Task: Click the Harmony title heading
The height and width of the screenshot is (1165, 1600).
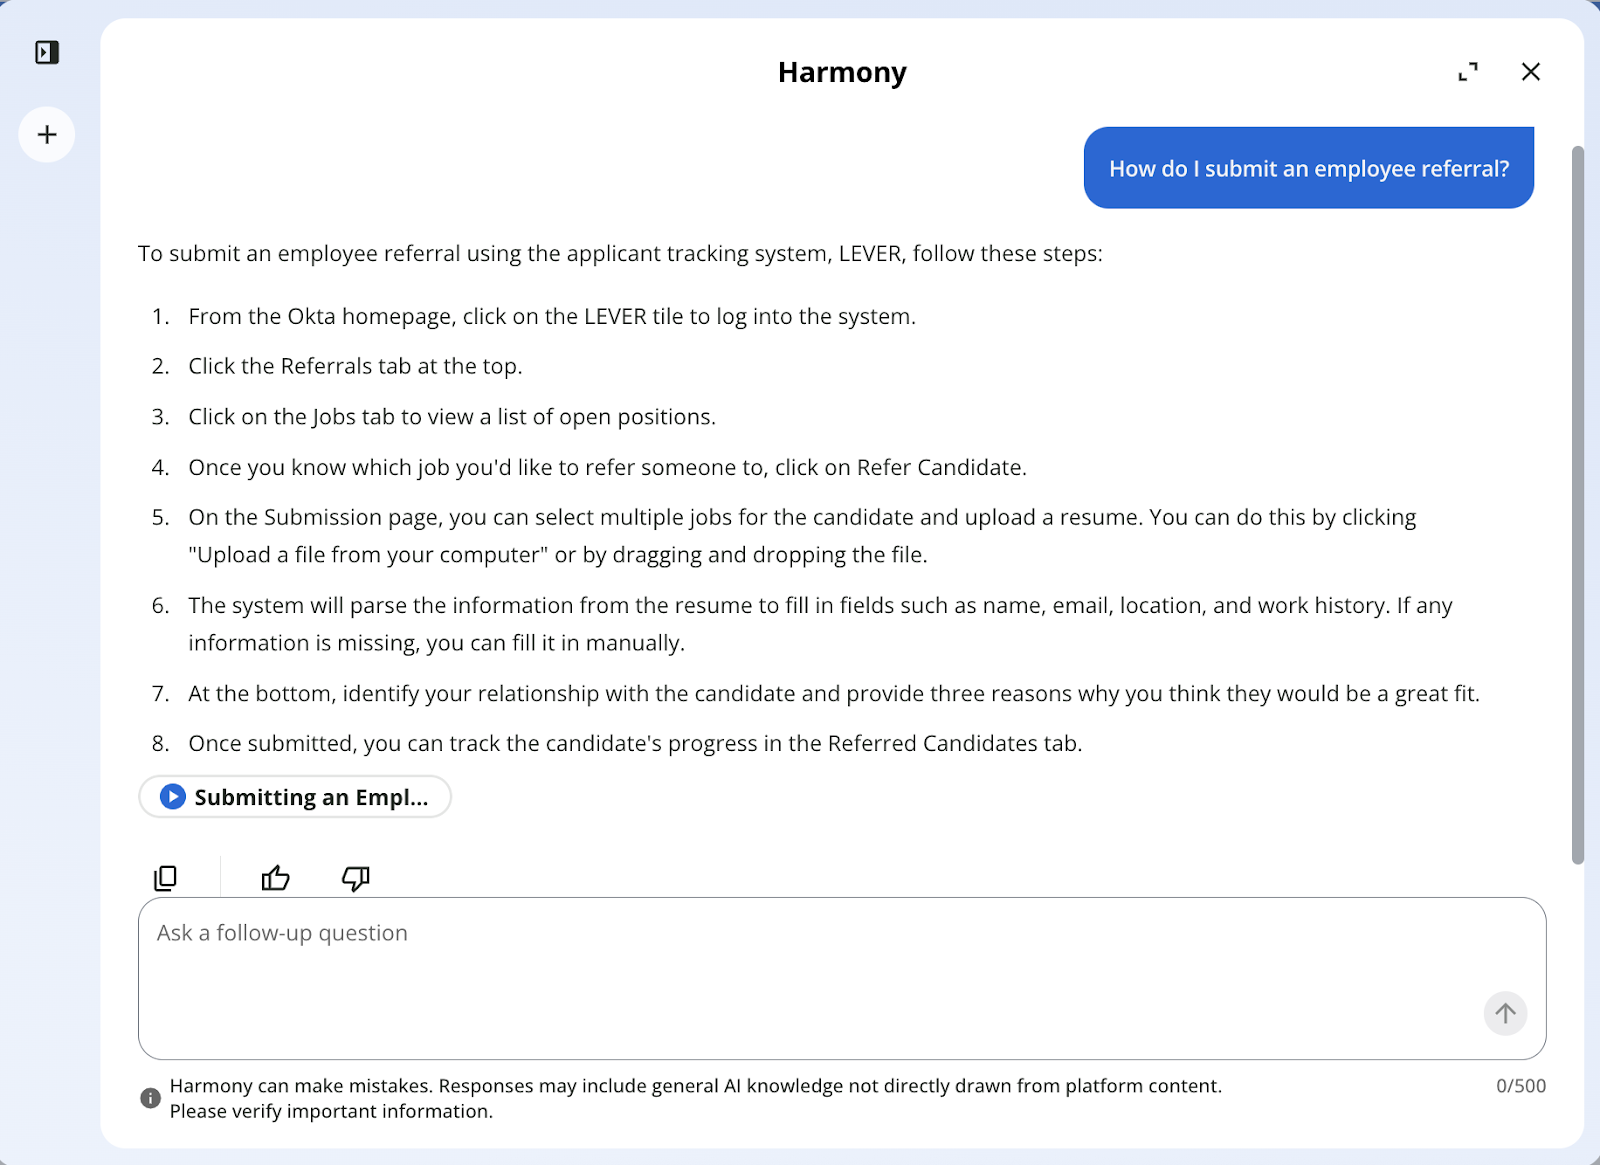Action: click(842, 72)
